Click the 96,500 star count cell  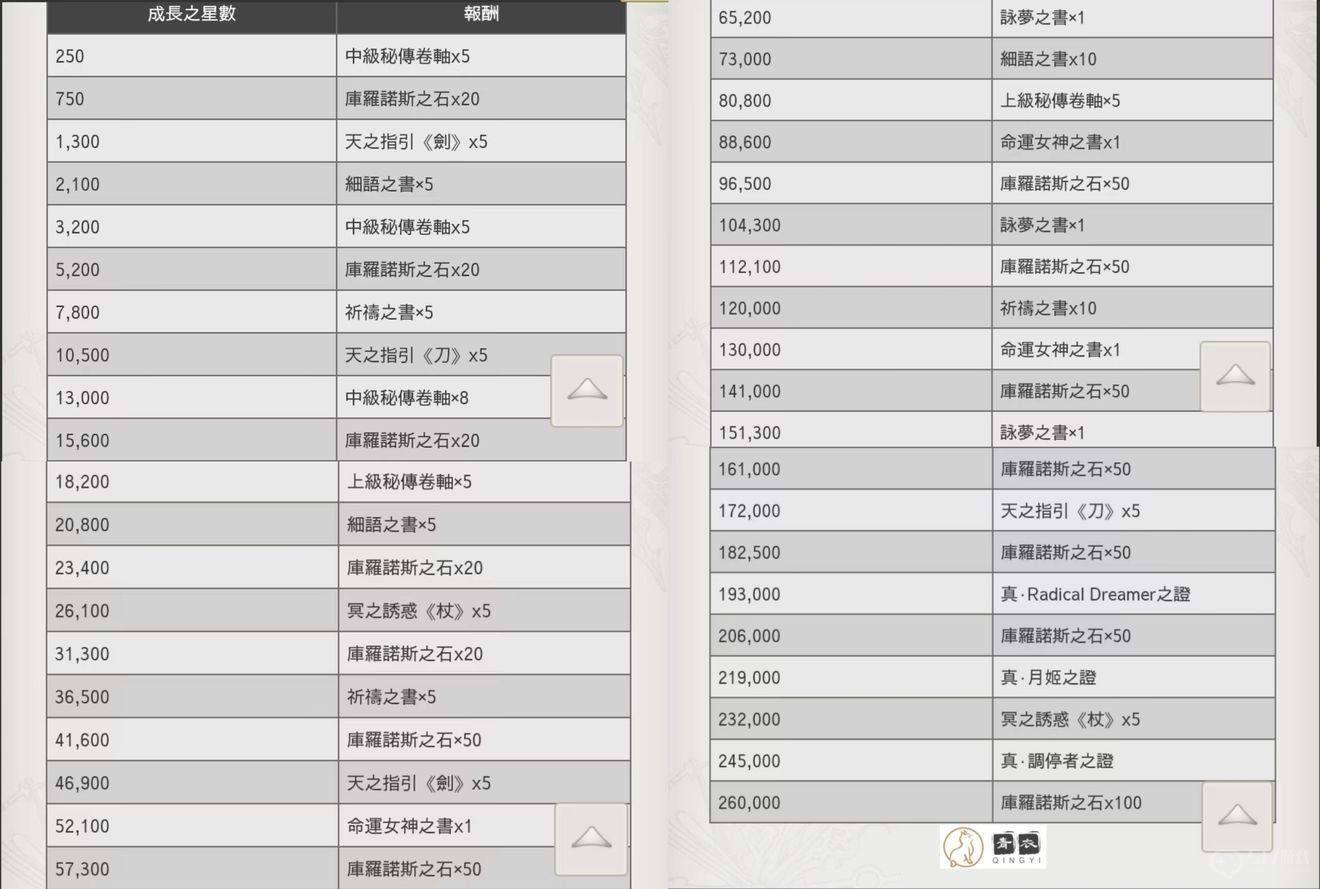click(x=851, y=184)
